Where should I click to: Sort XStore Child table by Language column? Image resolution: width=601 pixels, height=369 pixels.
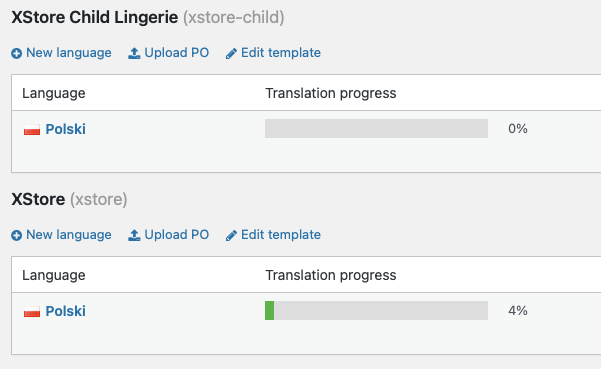click(x=54, y=93)
